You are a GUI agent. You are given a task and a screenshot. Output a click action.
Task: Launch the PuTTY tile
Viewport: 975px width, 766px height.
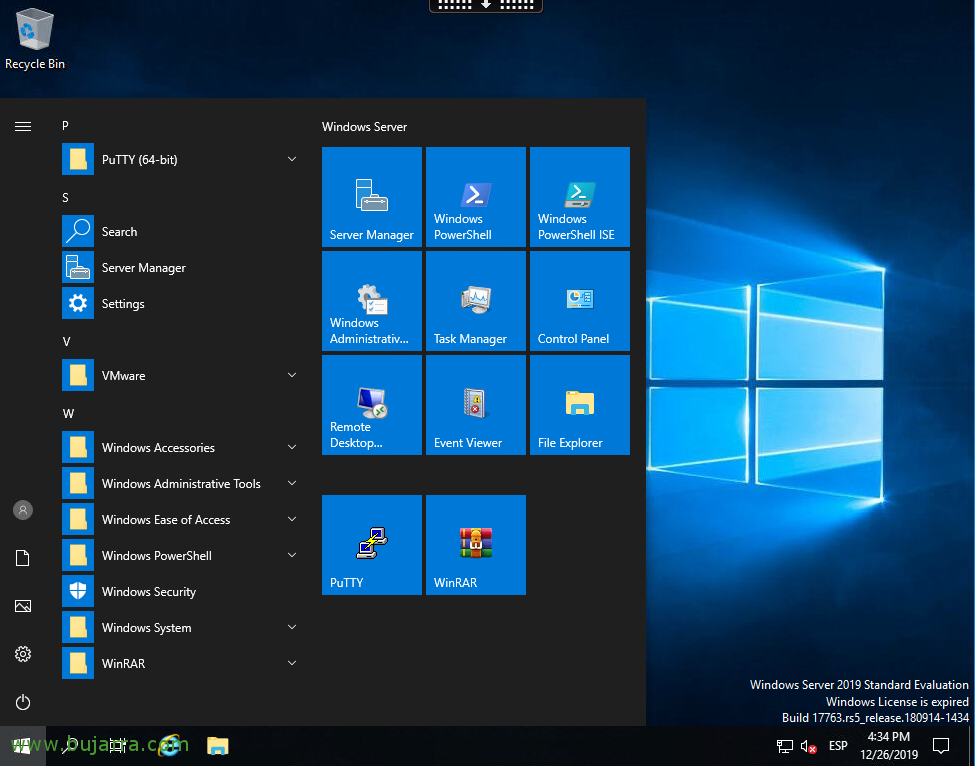[x=372, y=545]
